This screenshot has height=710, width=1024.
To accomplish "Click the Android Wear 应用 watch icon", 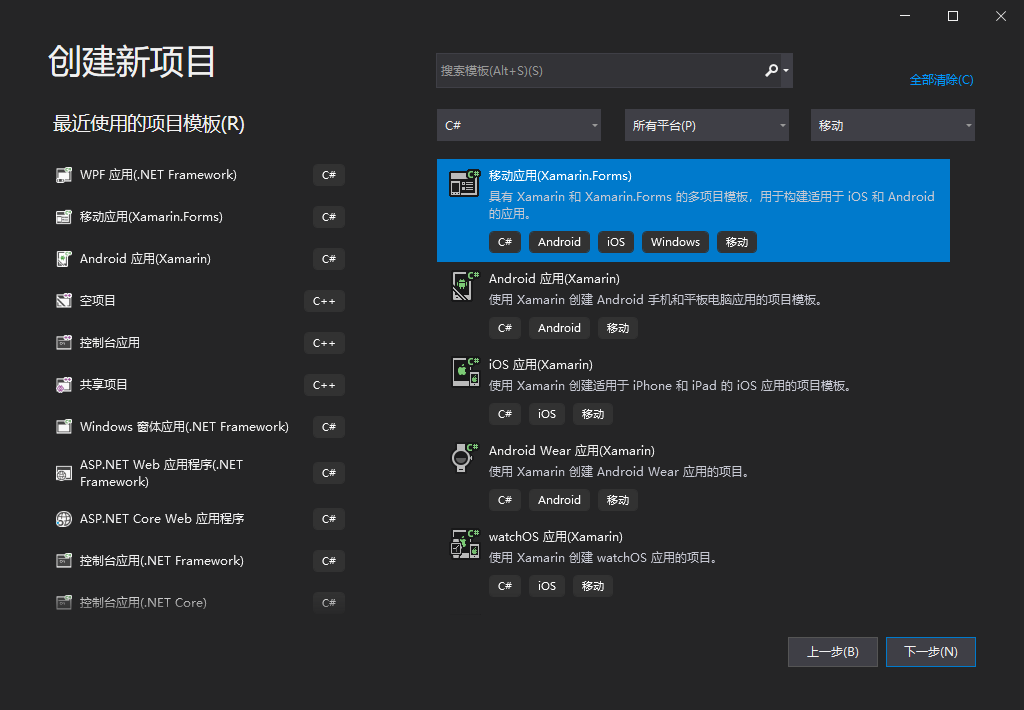I will coord(464,458).
